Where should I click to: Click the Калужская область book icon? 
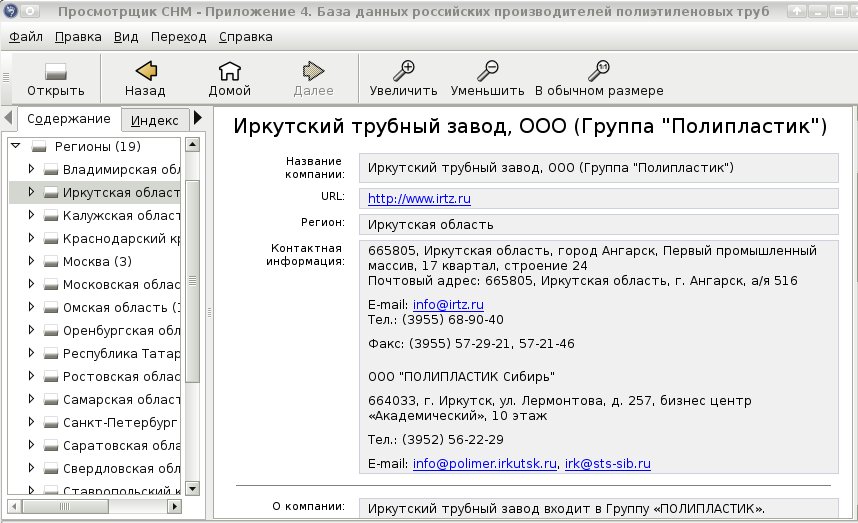pyautogui.click(x=51, y=216)
